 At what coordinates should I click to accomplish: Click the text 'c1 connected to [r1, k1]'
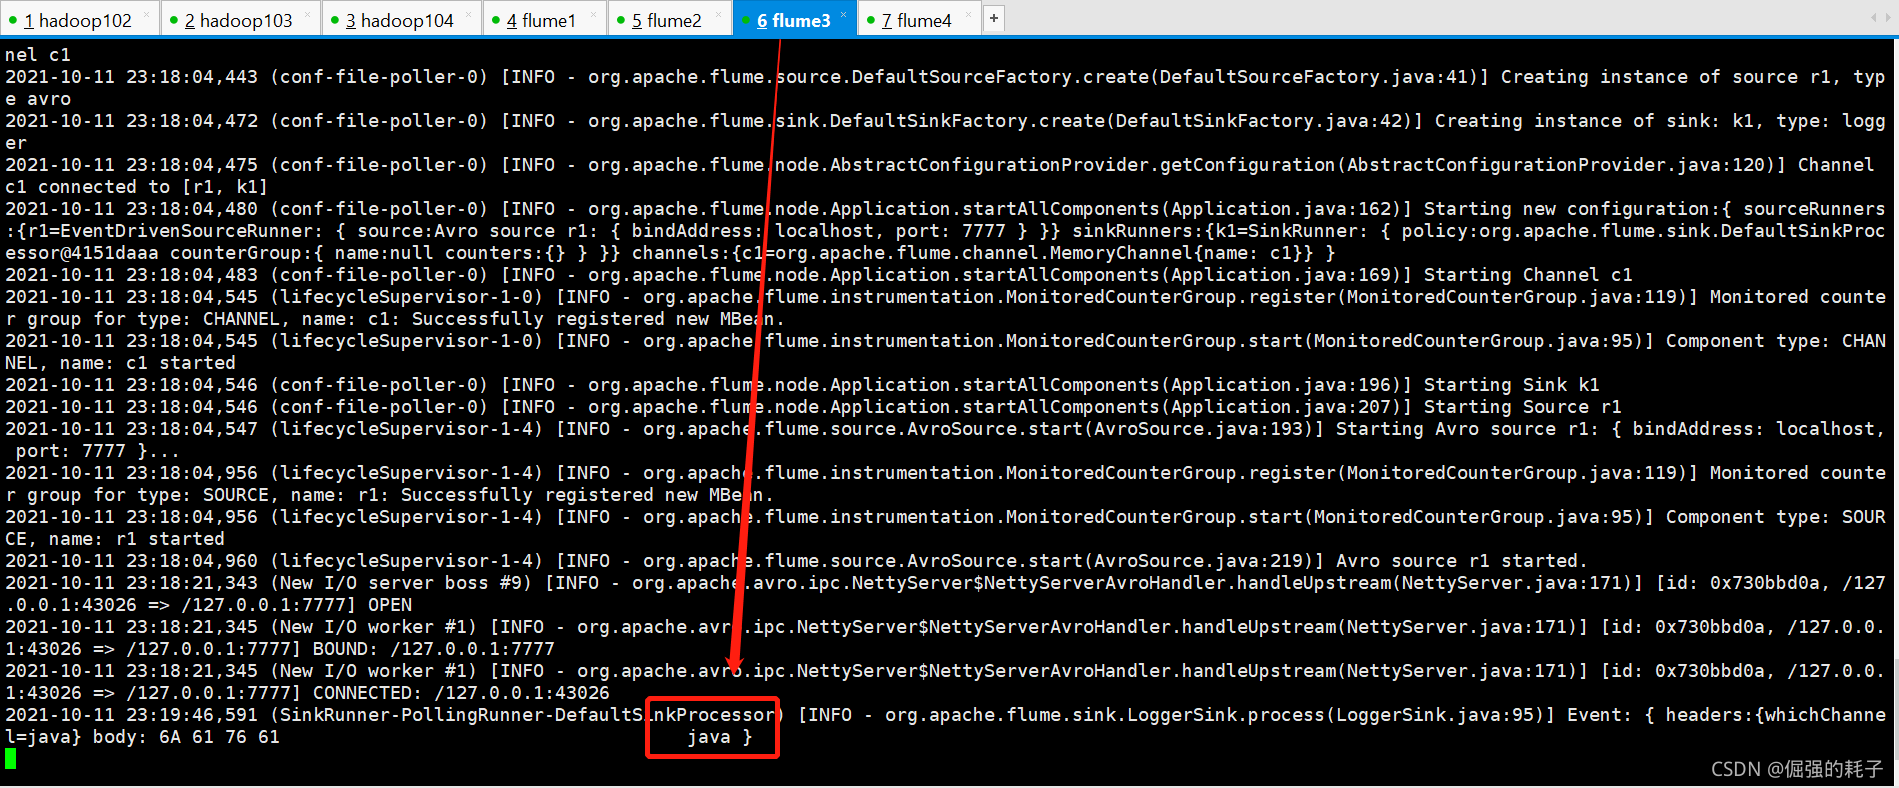(136, 187)
